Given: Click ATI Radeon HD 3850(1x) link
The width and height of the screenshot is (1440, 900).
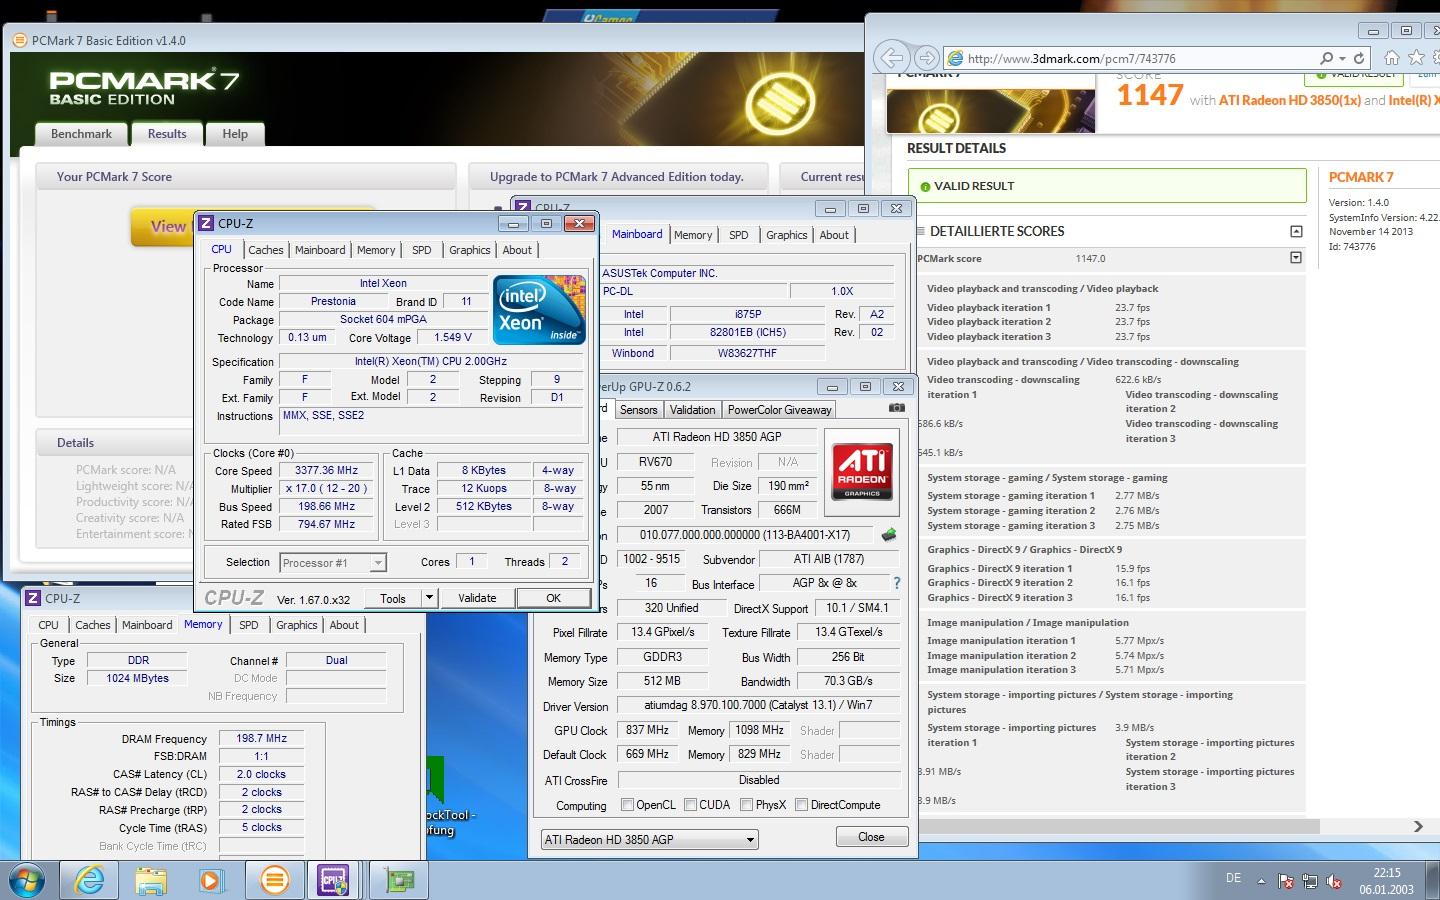Looking at the screenshot, I should click(x=1290, y=100).
